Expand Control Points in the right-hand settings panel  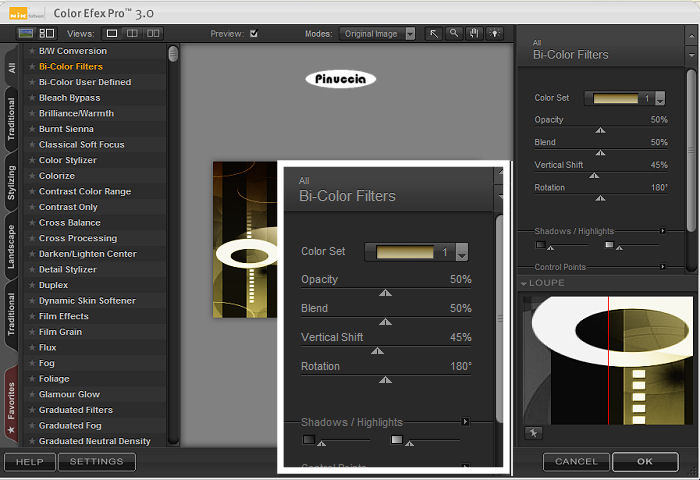[662, 267]
